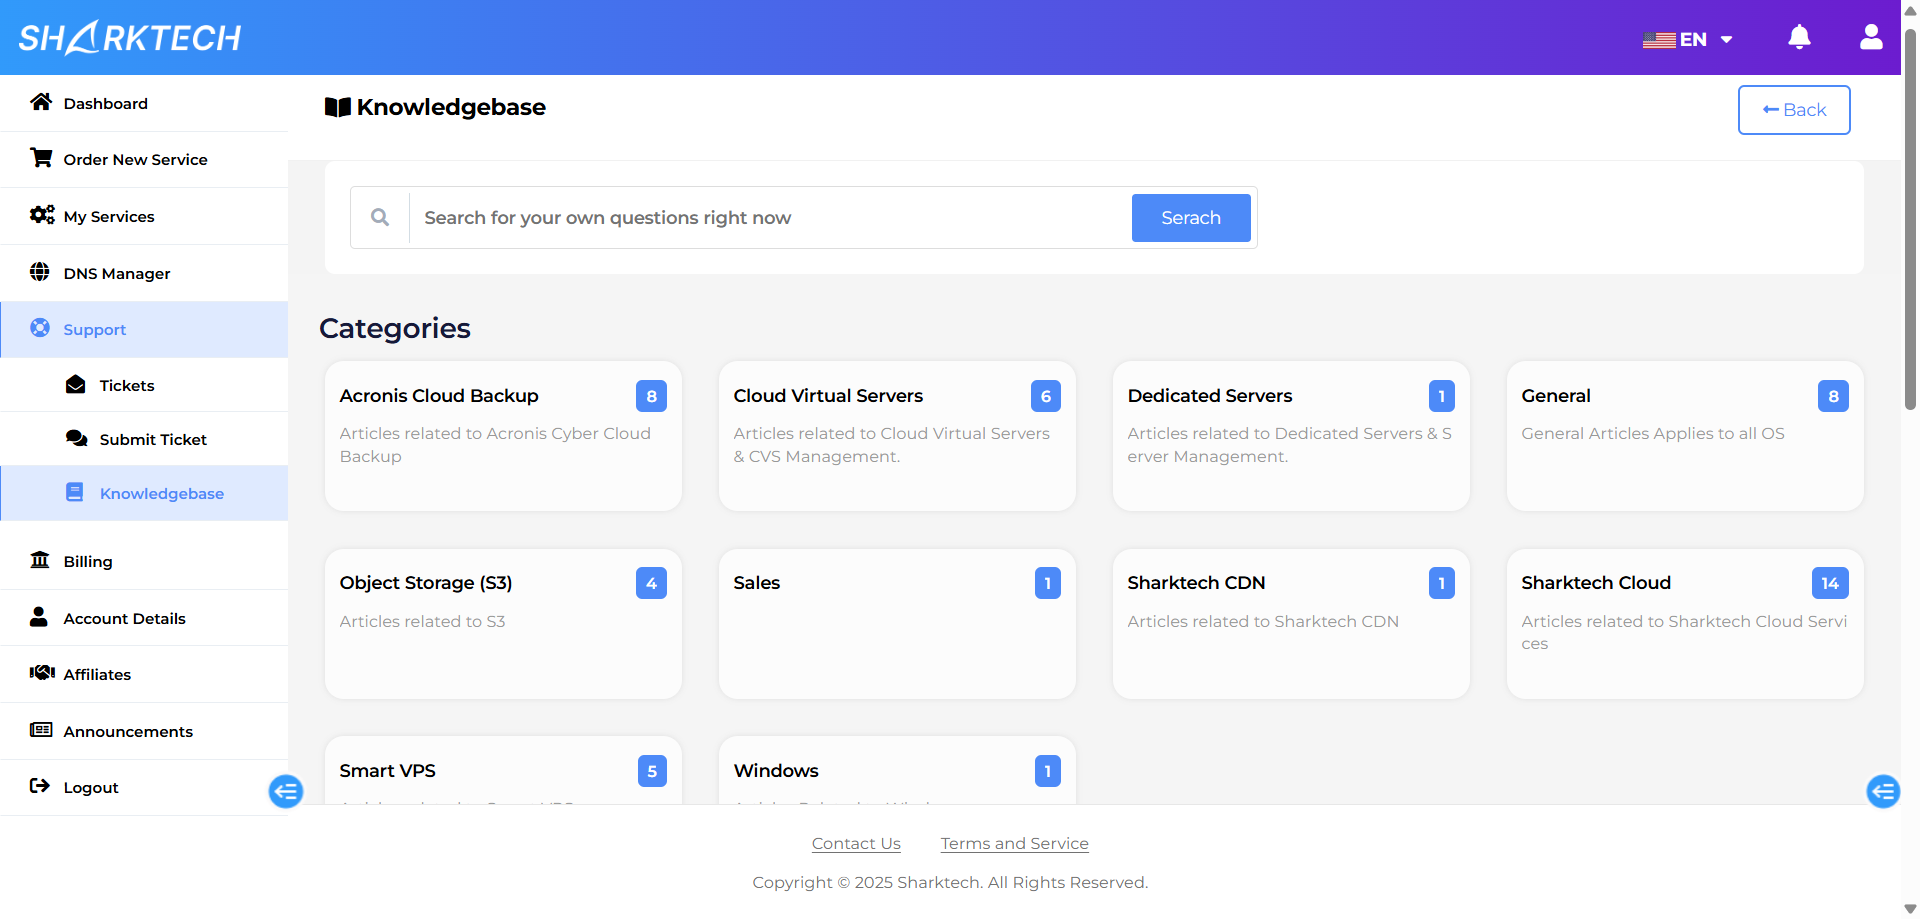Click Announcements newspaper icon
This screenshot has width=1920, height=919.
(x=41, y=730)
